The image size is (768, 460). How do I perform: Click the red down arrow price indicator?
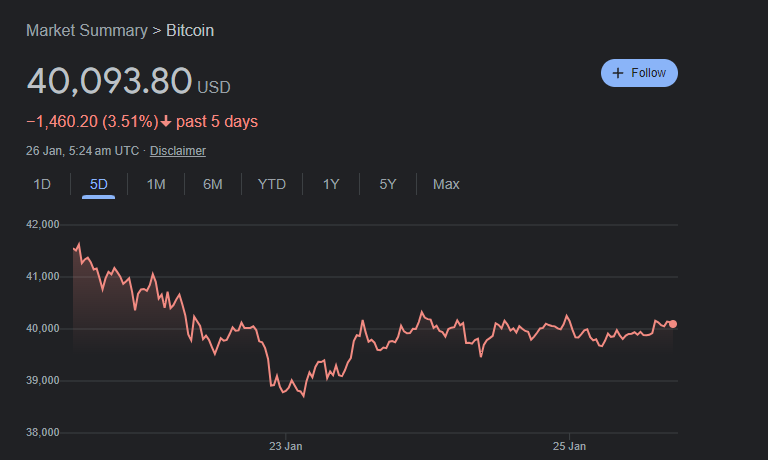point(166,122)
